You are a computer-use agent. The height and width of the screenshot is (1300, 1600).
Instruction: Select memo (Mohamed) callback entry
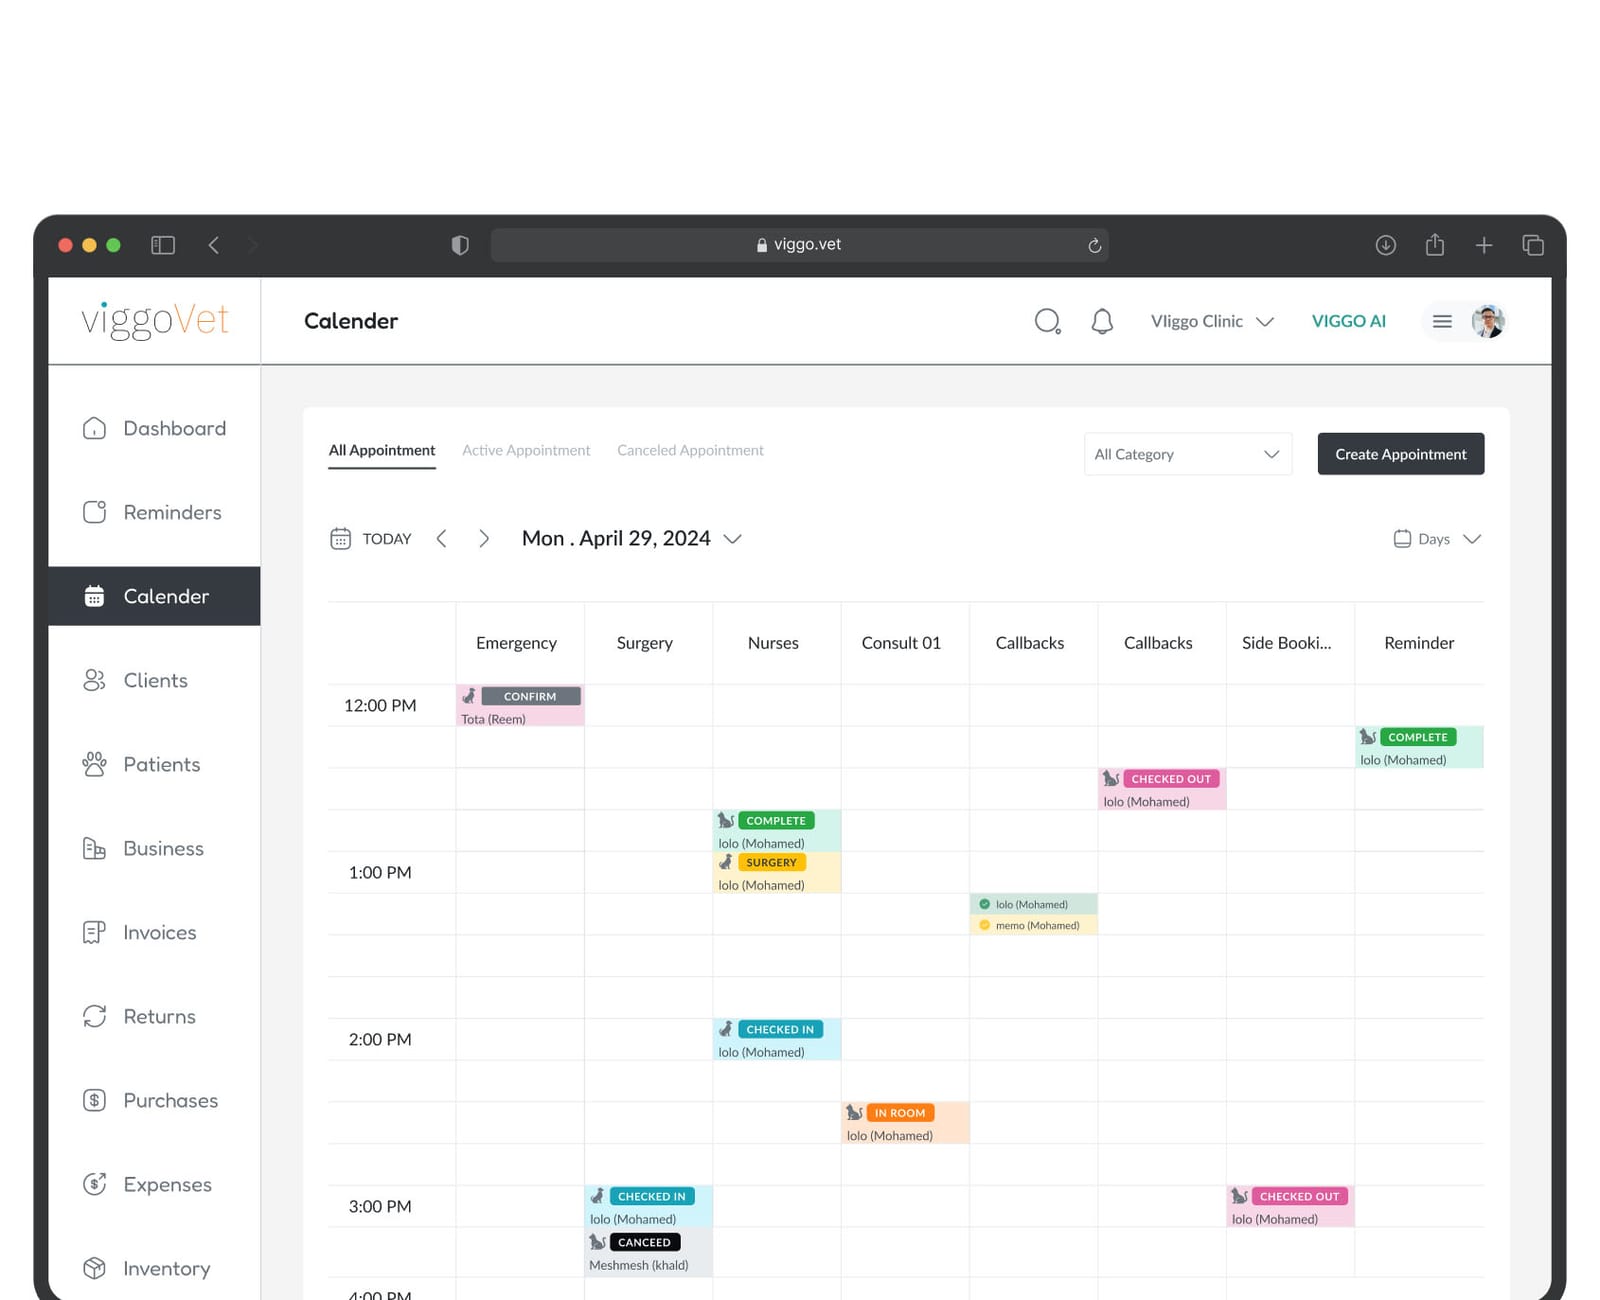click(1033, 925)
